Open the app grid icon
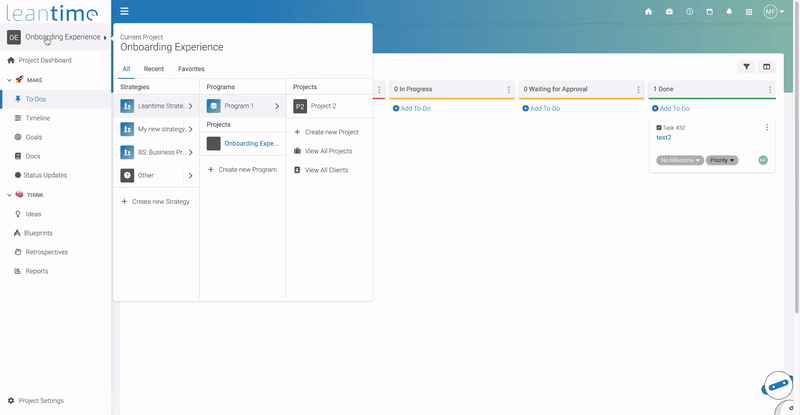Viewport: 800px width, 415px height. point(748,12)
